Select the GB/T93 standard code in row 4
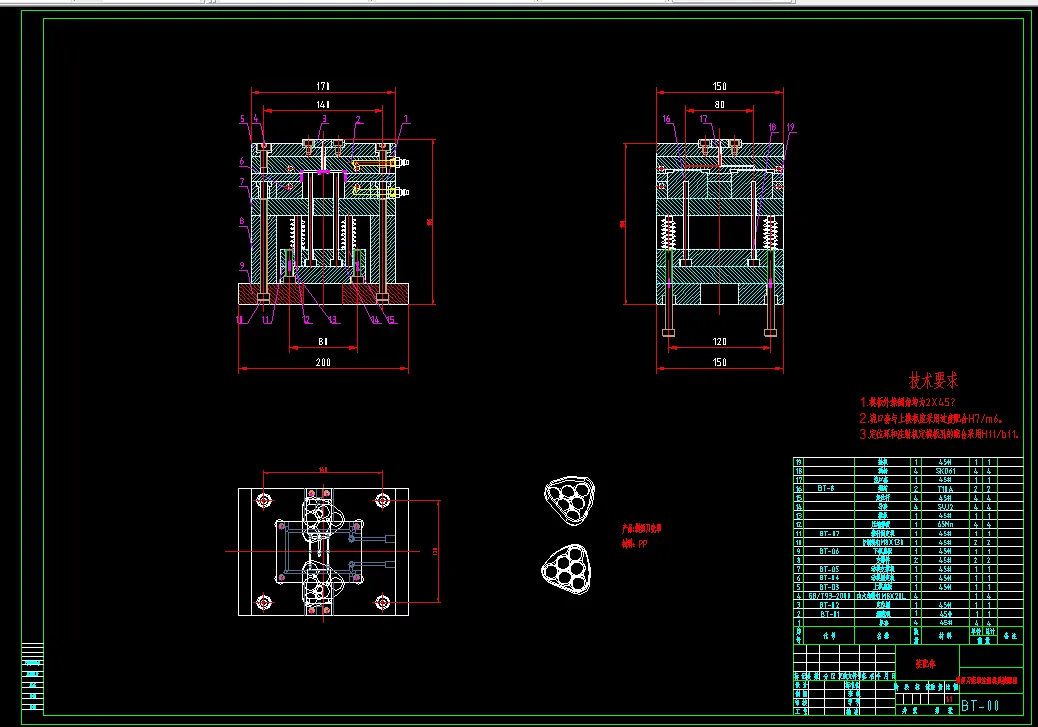Viewport: 1038px width, 727px height. click(x=829, y=596)
